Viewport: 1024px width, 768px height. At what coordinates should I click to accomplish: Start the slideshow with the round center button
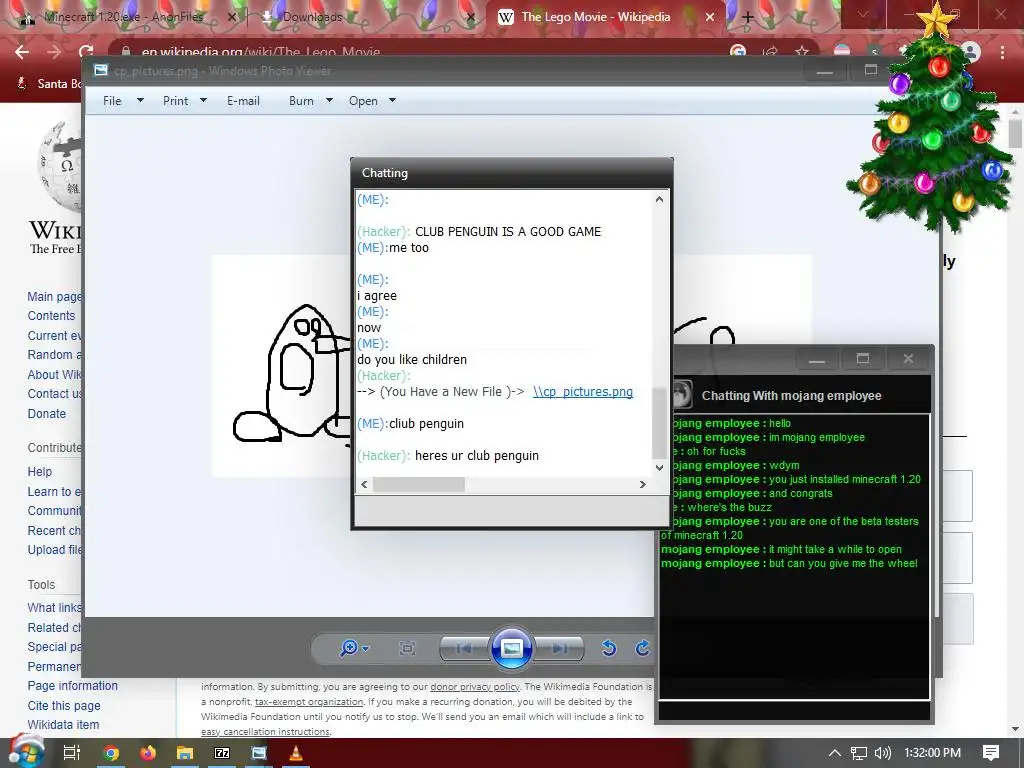(x=511, y=648)
